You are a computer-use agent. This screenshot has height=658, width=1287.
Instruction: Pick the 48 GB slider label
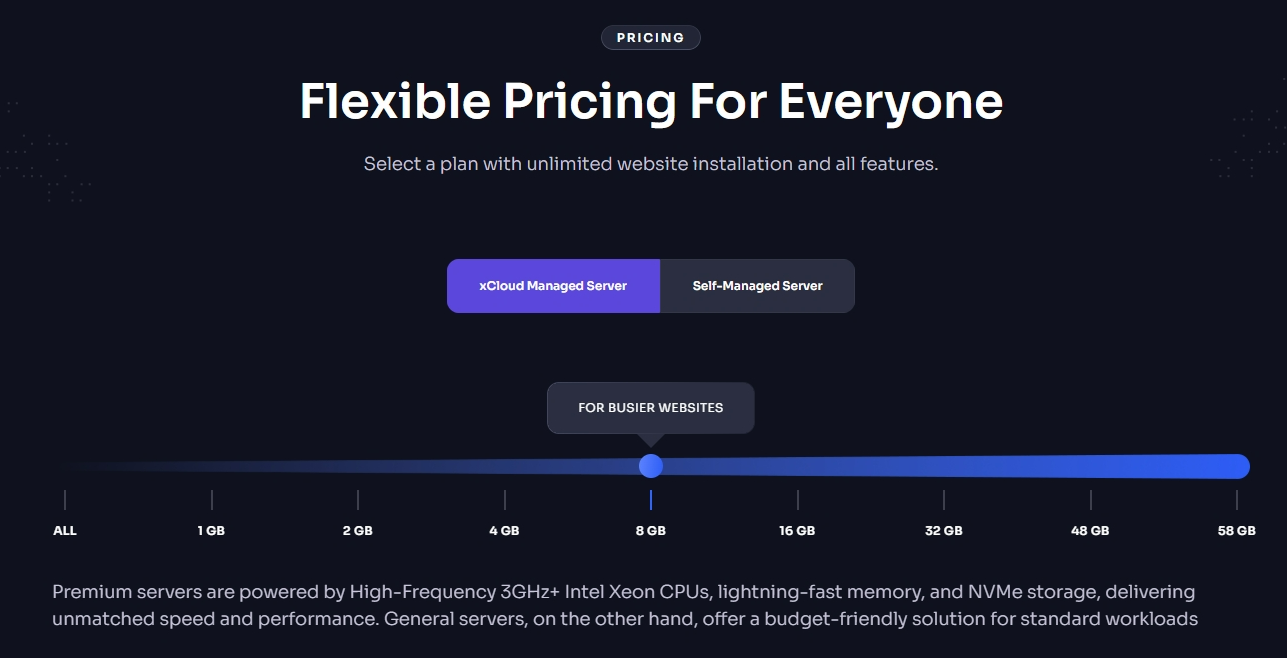tap(1090, 531)
